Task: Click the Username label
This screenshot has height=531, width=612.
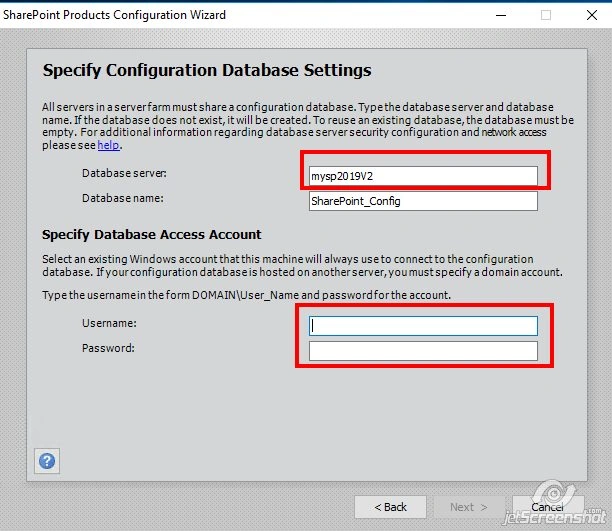Action: 109,323
